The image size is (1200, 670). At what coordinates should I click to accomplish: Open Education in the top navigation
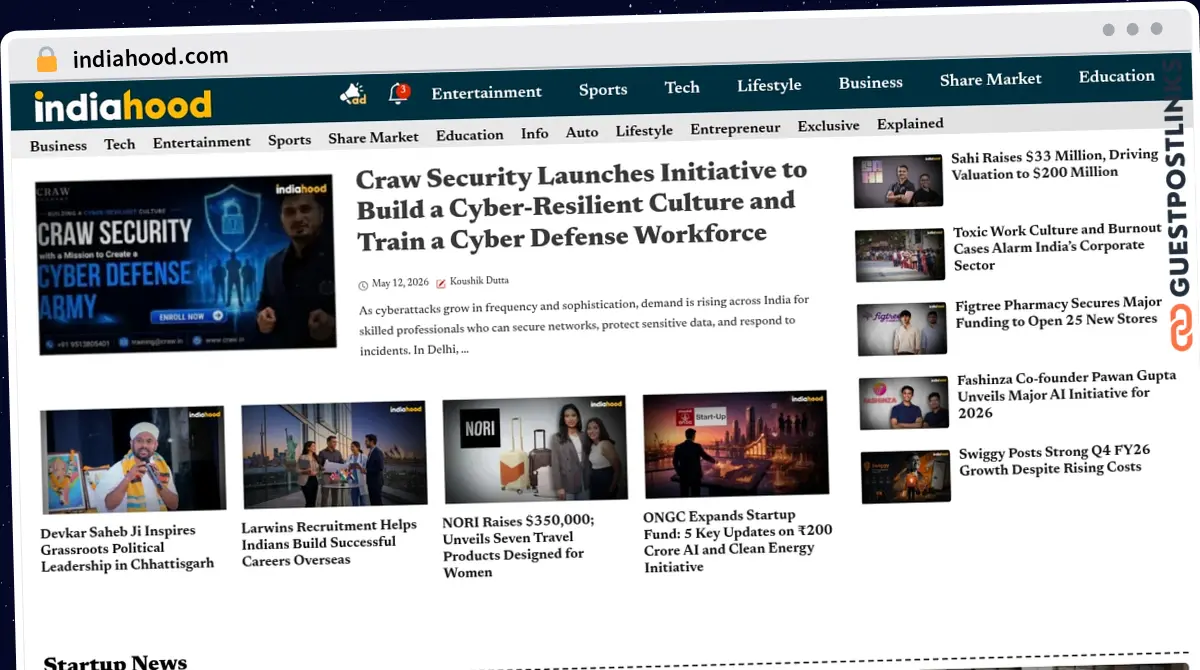[1116, 76]
